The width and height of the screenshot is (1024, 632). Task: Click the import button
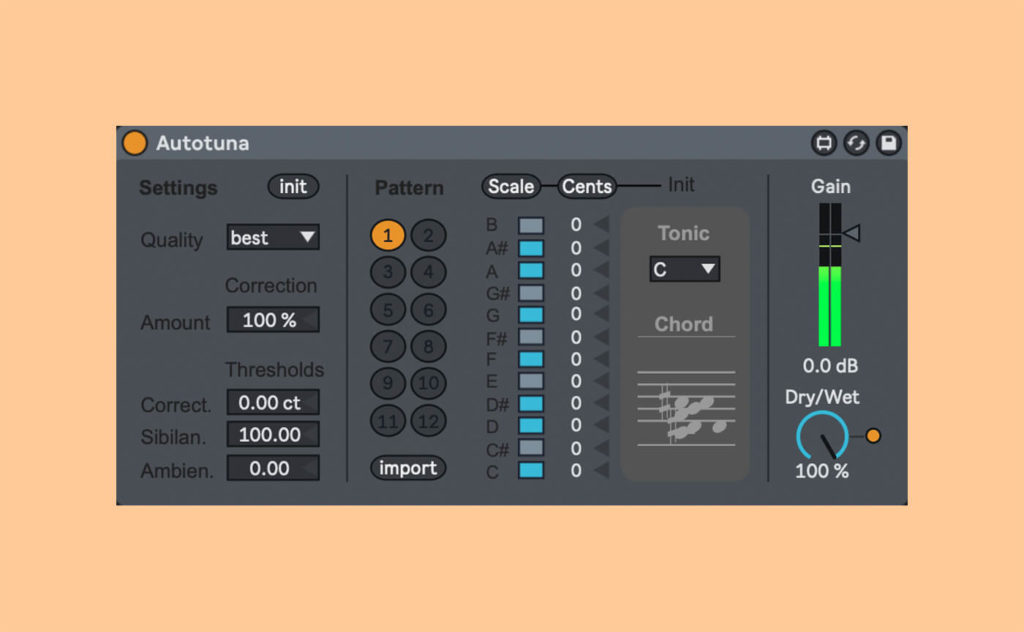(408, 468)
